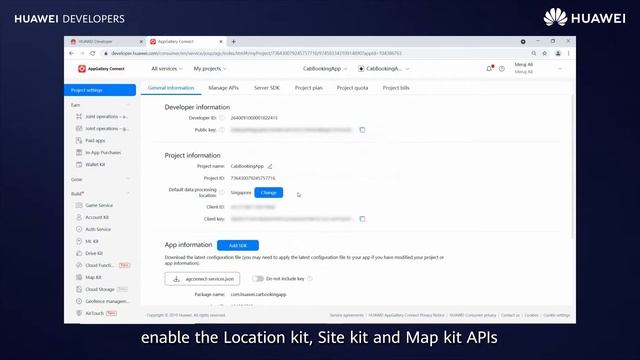This screenshot has height=360, width=640.
Task: Click the browser address bar URL
Action: pos(256,53)
